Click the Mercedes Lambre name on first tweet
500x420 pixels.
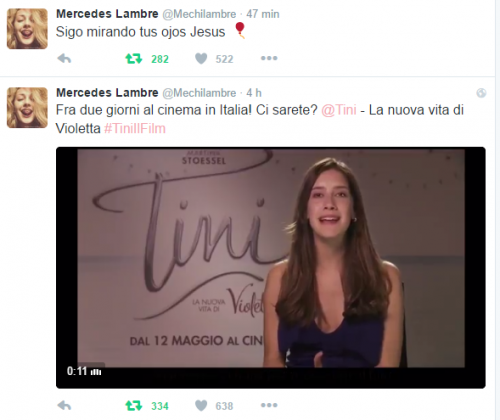[107, 14]
